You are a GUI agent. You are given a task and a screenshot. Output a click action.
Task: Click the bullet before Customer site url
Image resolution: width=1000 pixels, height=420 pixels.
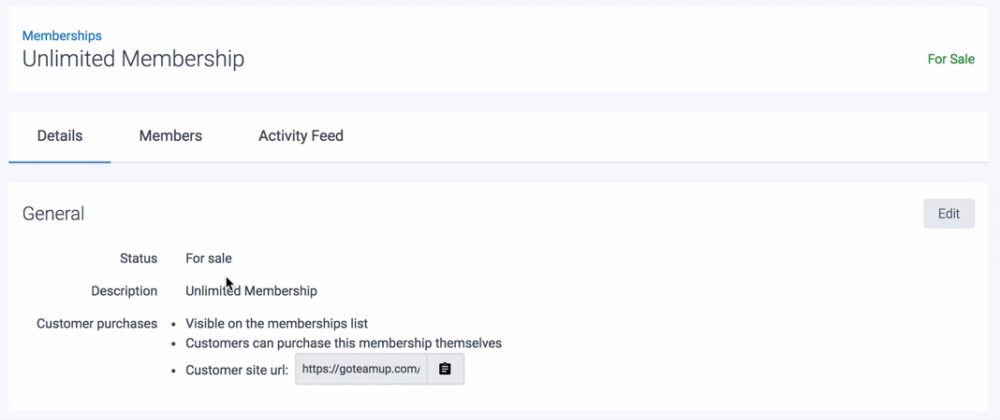pyautogui.click(x=174, y=370)
